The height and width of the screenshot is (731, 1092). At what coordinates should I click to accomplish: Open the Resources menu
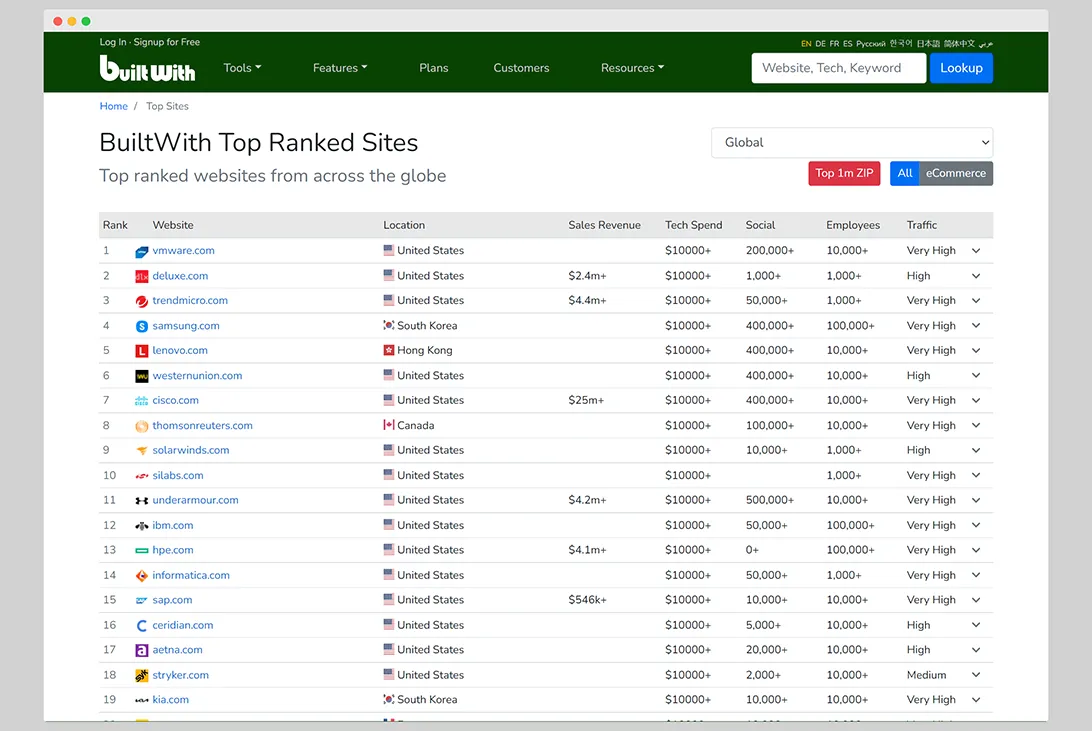click(632, 68)
